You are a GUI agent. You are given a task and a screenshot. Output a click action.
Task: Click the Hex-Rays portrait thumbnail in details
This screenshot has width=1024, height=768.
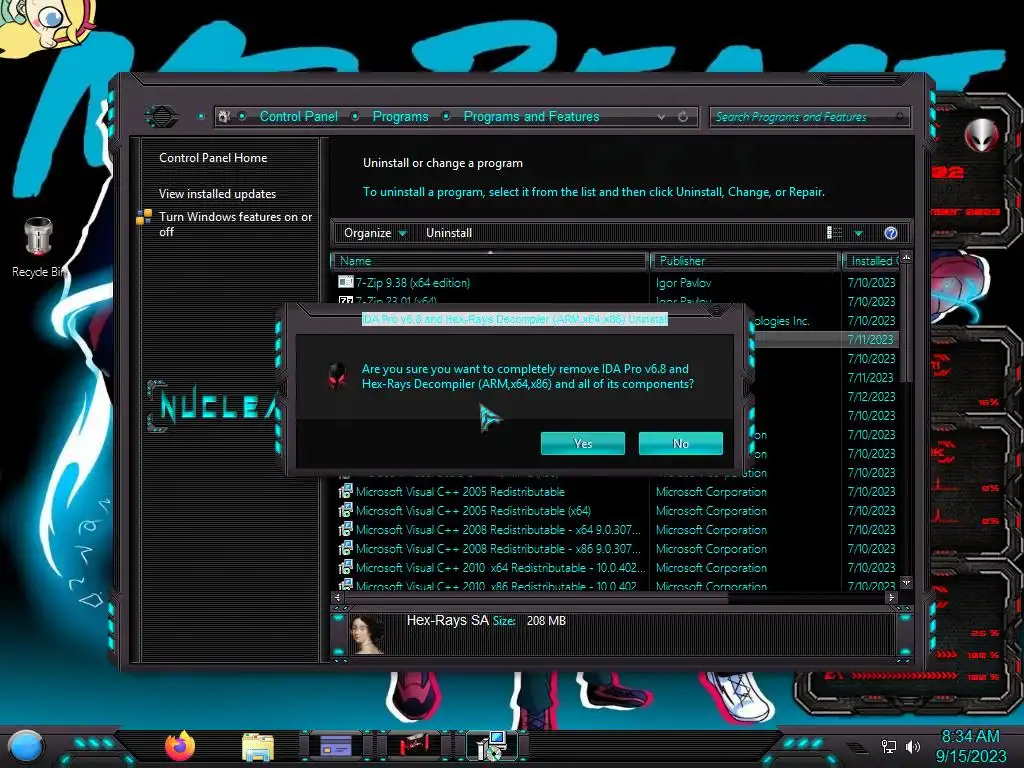368,633
